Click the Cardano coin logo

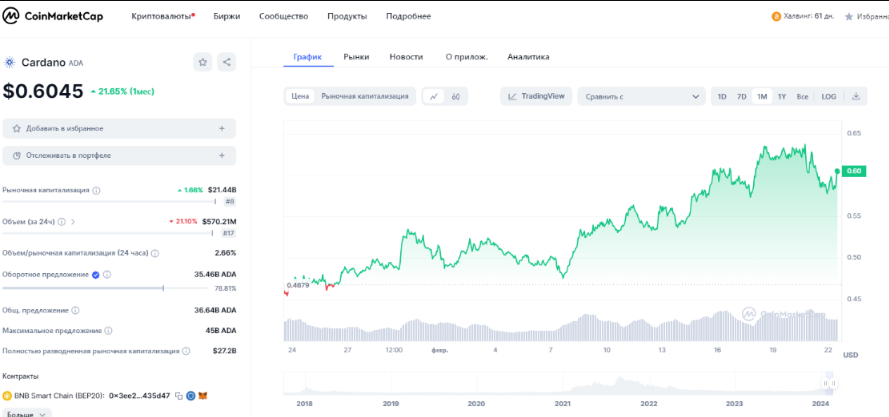[x=10, y=62]
